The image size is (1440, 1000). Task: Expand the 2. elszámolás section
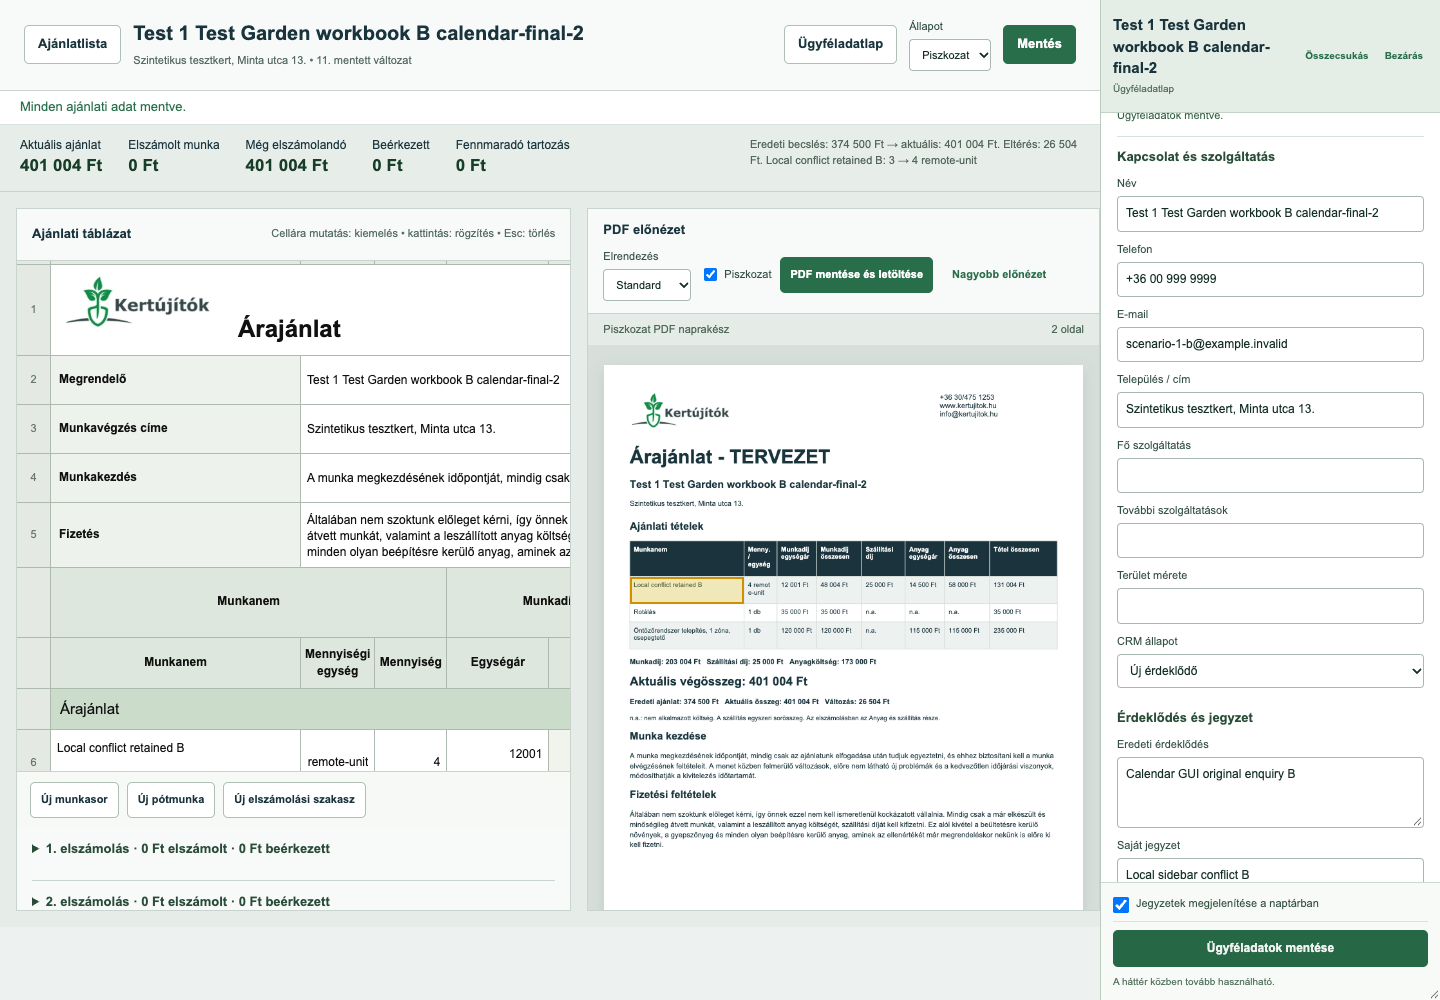coord(180,901)
